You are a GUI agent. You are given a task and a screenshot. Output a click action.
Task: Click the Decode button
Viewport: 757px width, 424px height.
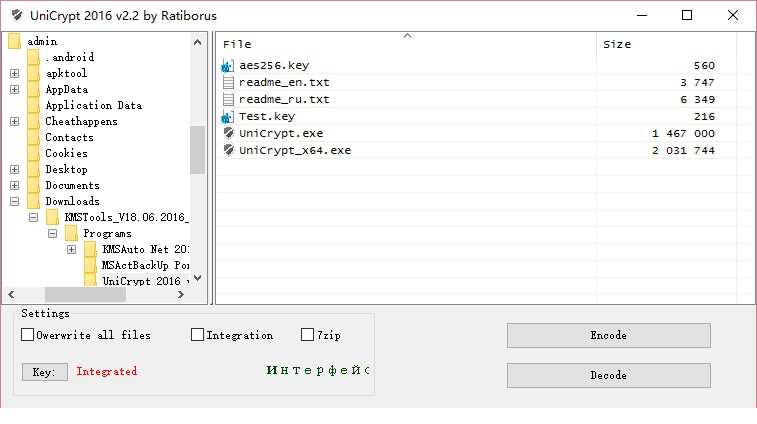coord(609,375)
